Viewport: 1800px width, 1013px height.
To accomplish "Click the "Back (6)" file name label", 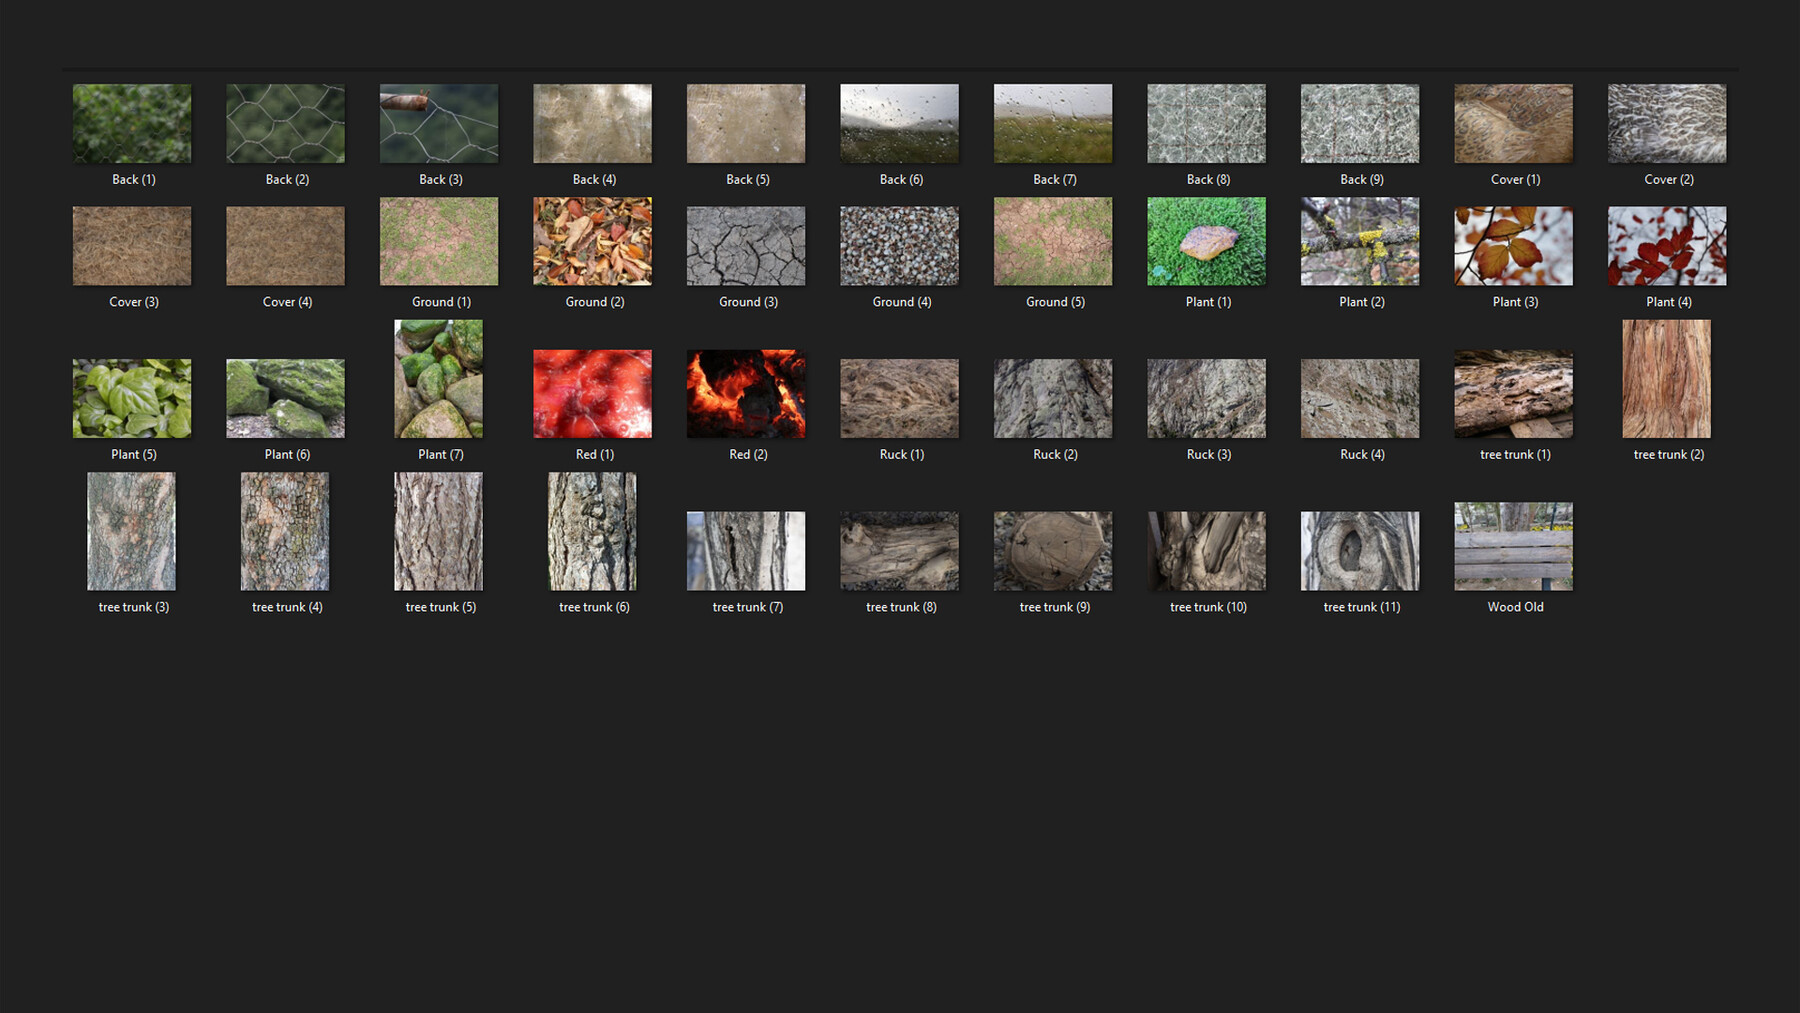I will (902, 180).
